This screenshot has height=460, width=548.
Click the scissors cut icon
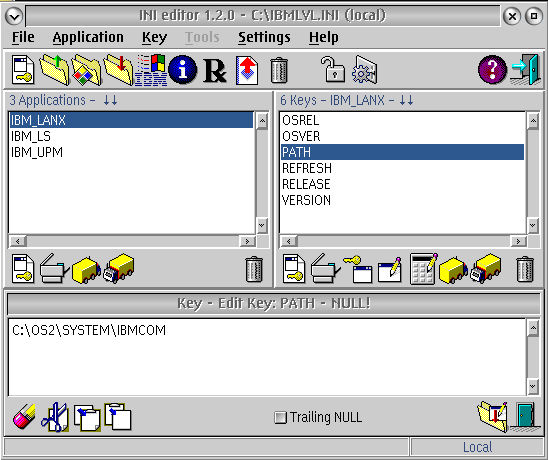[55, 417]
